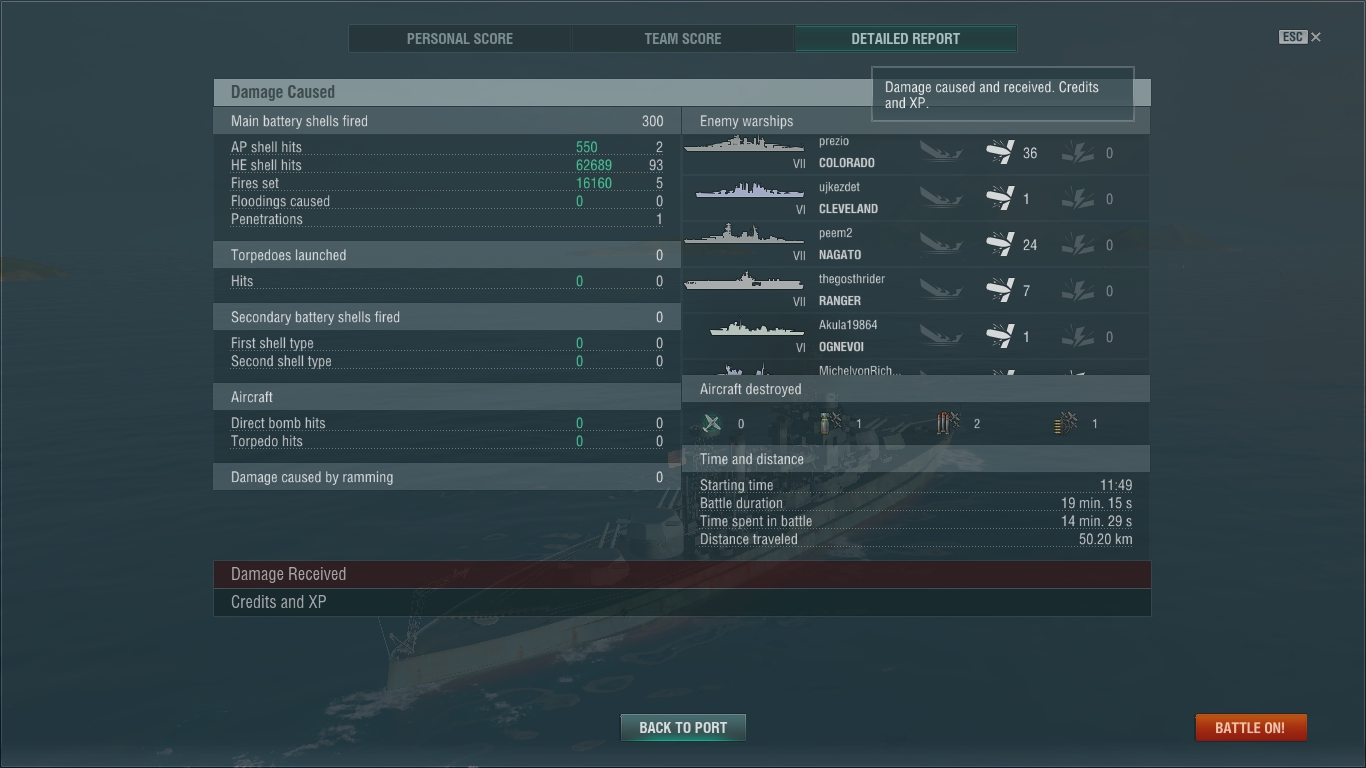1366x768 pixels.
Task: Click the dimmed lightning icon in Ranger row
Action: (1078, 291)
